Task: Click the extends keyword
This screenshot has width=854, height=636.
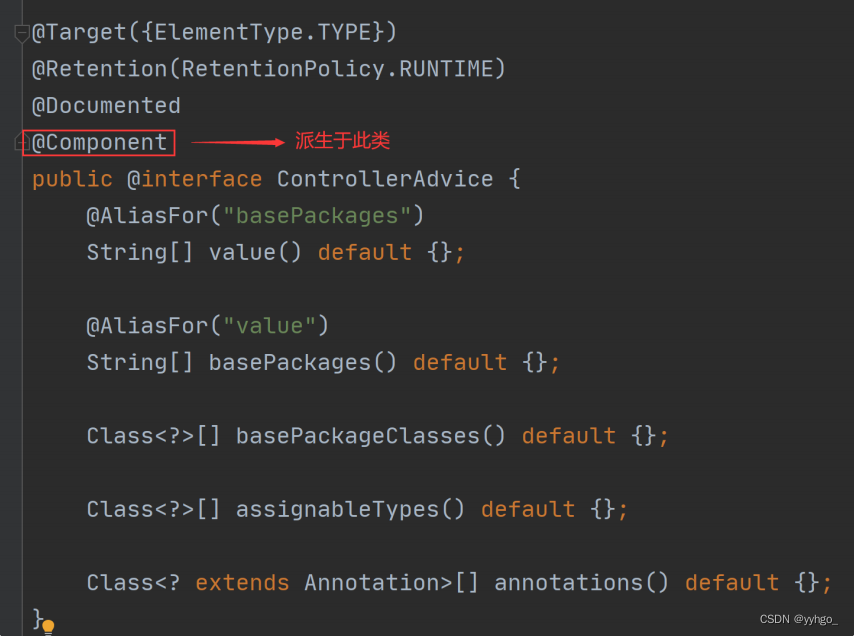Action: point(242,583)
